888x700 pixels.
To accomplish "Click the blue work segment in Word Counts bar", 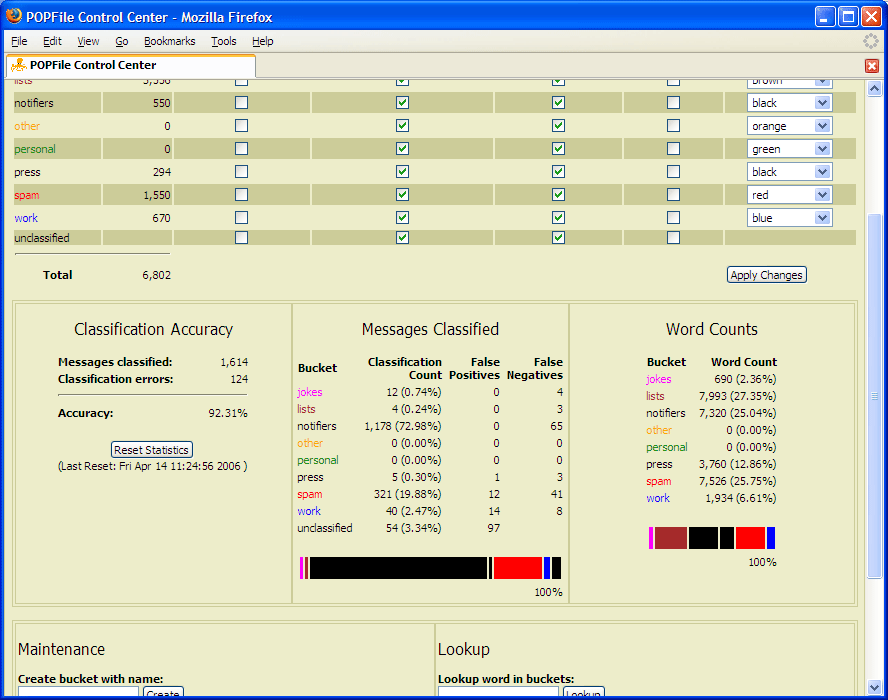I will (x=771, y=538).
